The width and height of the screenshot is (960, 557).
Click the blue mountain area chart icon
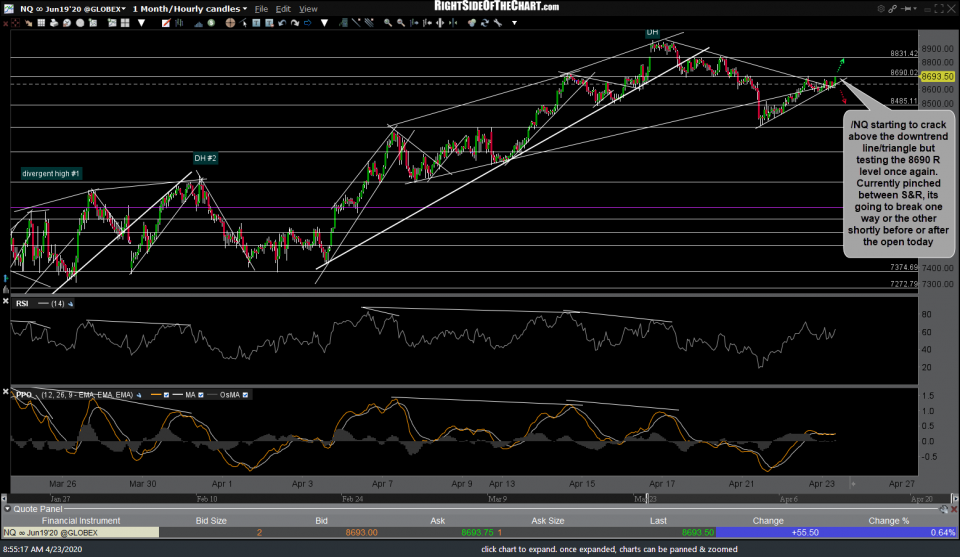198,23
